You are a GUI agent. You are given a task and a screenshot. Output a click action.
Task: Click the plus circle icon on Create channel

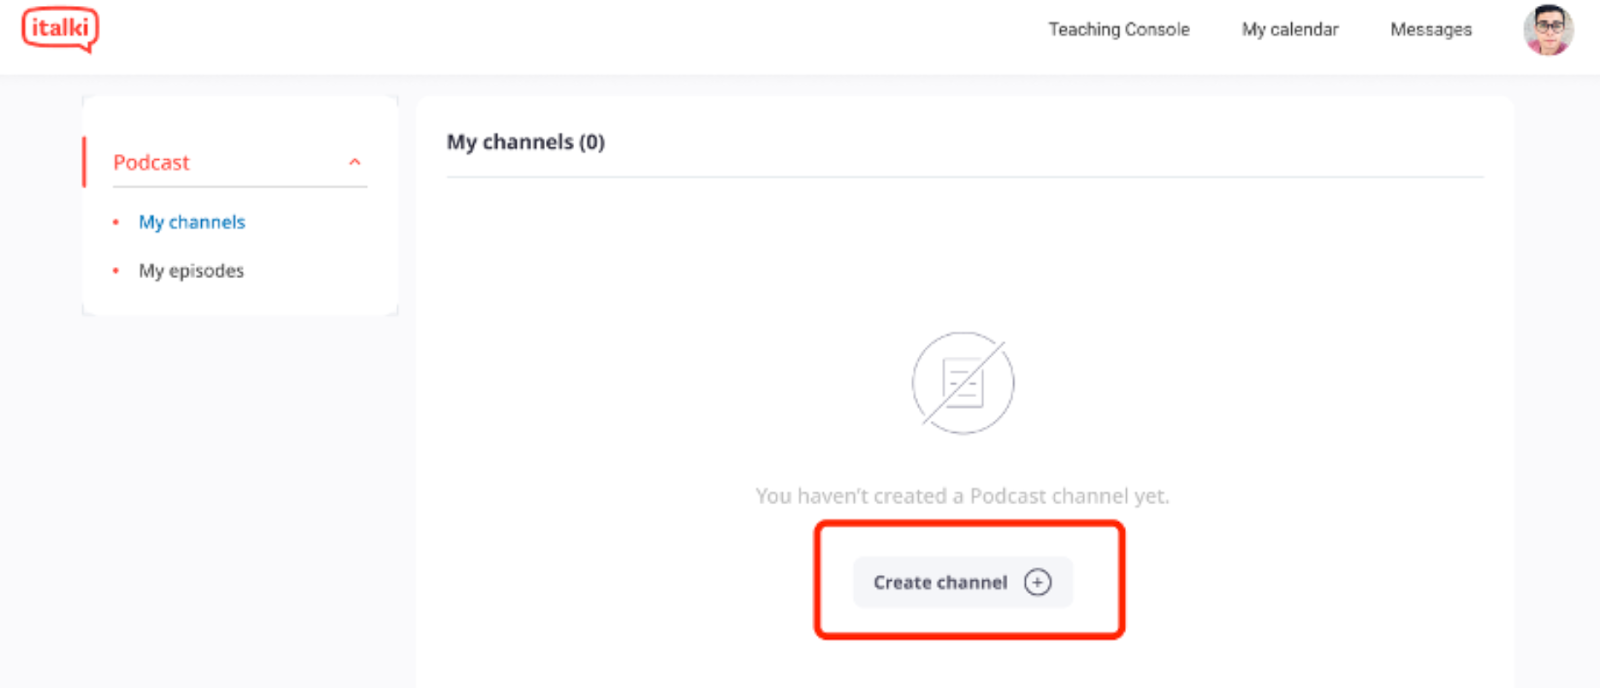pyautogui.click(x=1038, y=582)
